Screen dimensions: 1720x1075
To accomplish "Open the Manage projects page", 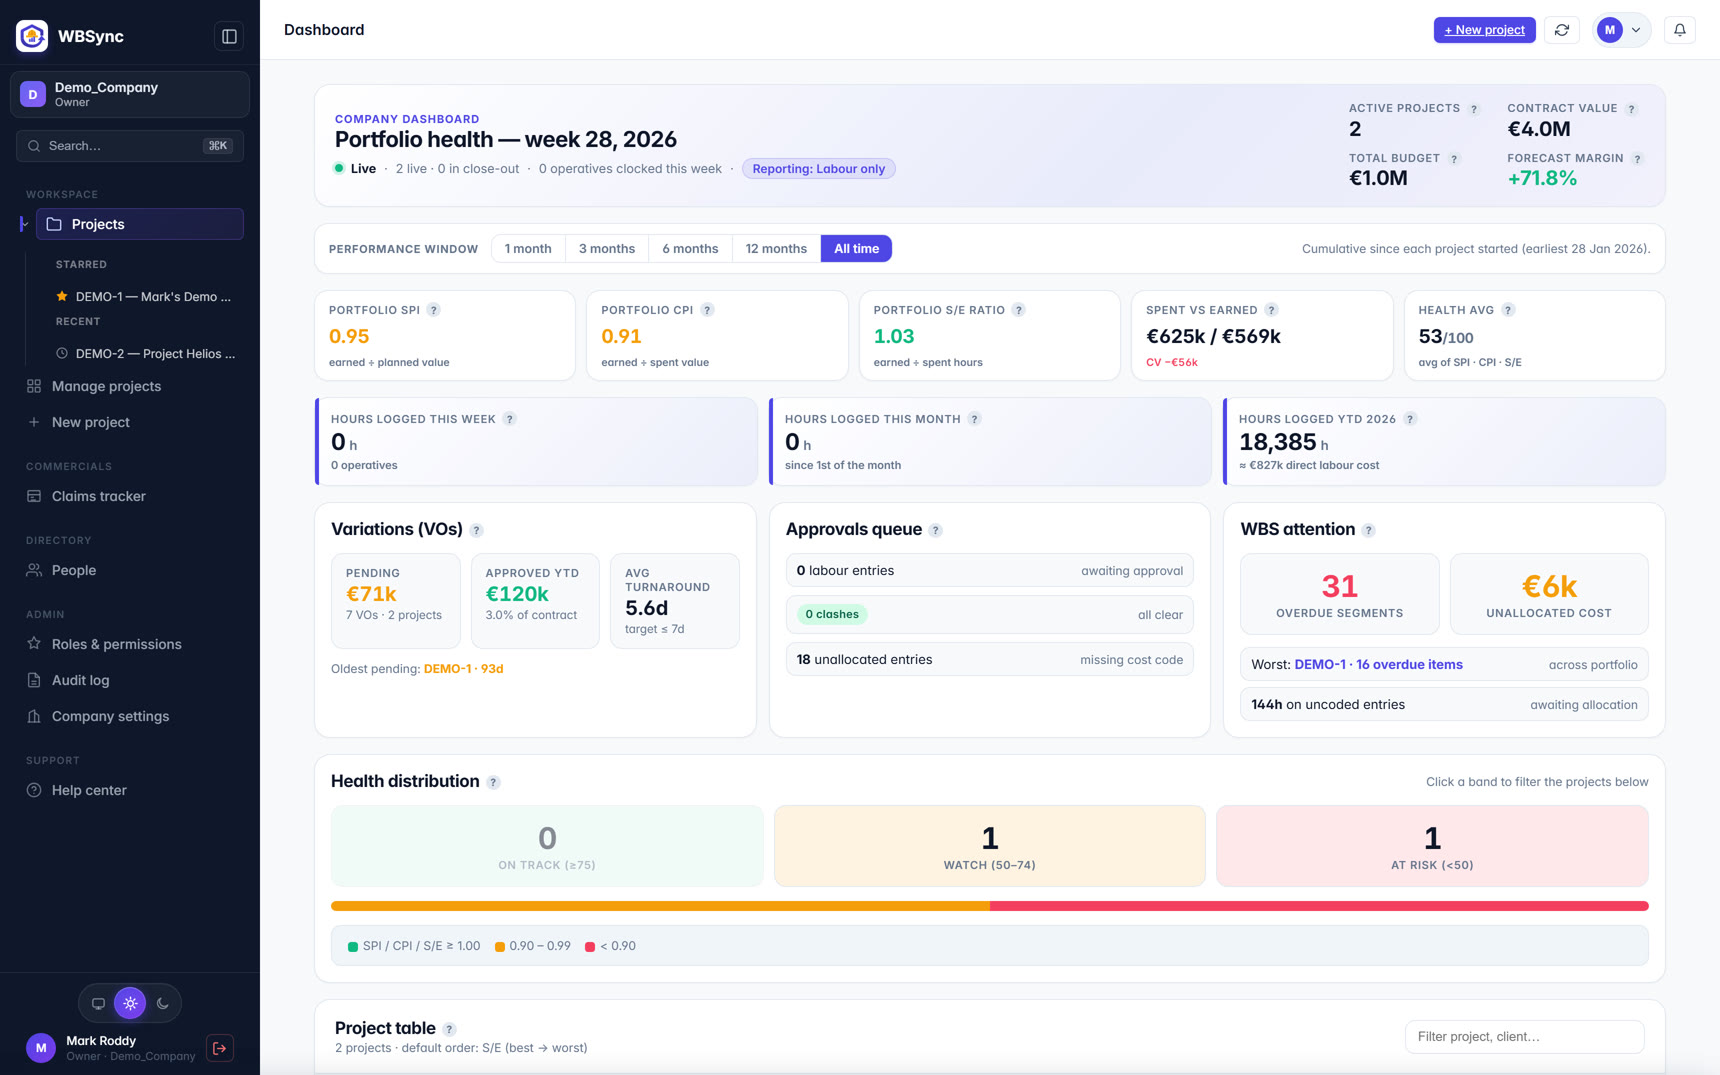I will click(x=130, y=386).
